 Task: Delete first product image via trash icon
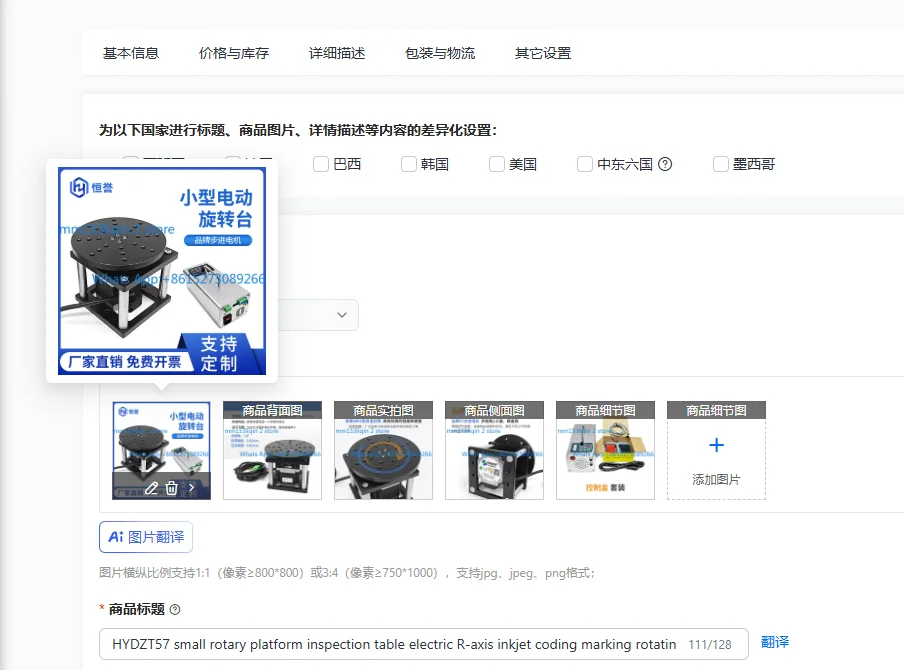pyautogui.click(x=171, y=488)
